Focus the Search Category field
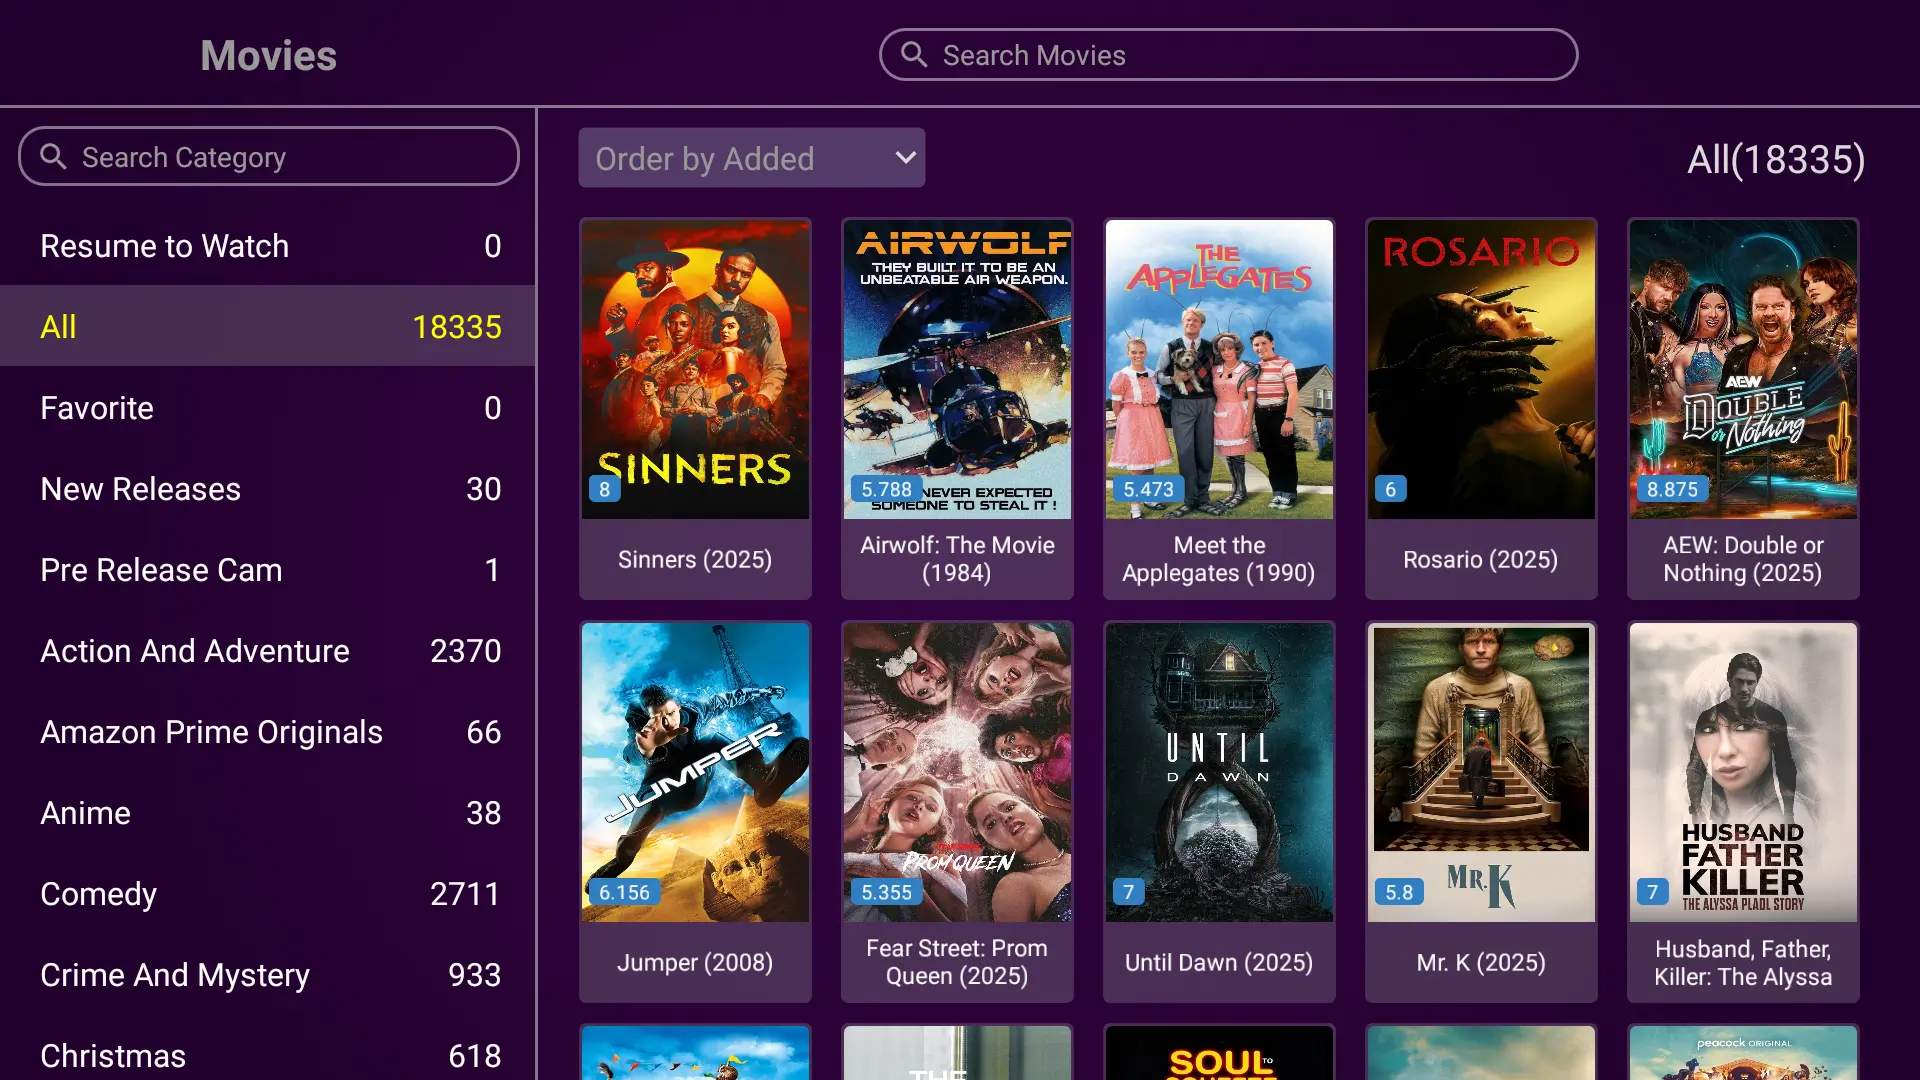The width and height of the screenshot is (1920, 1080). coord(268,156)
